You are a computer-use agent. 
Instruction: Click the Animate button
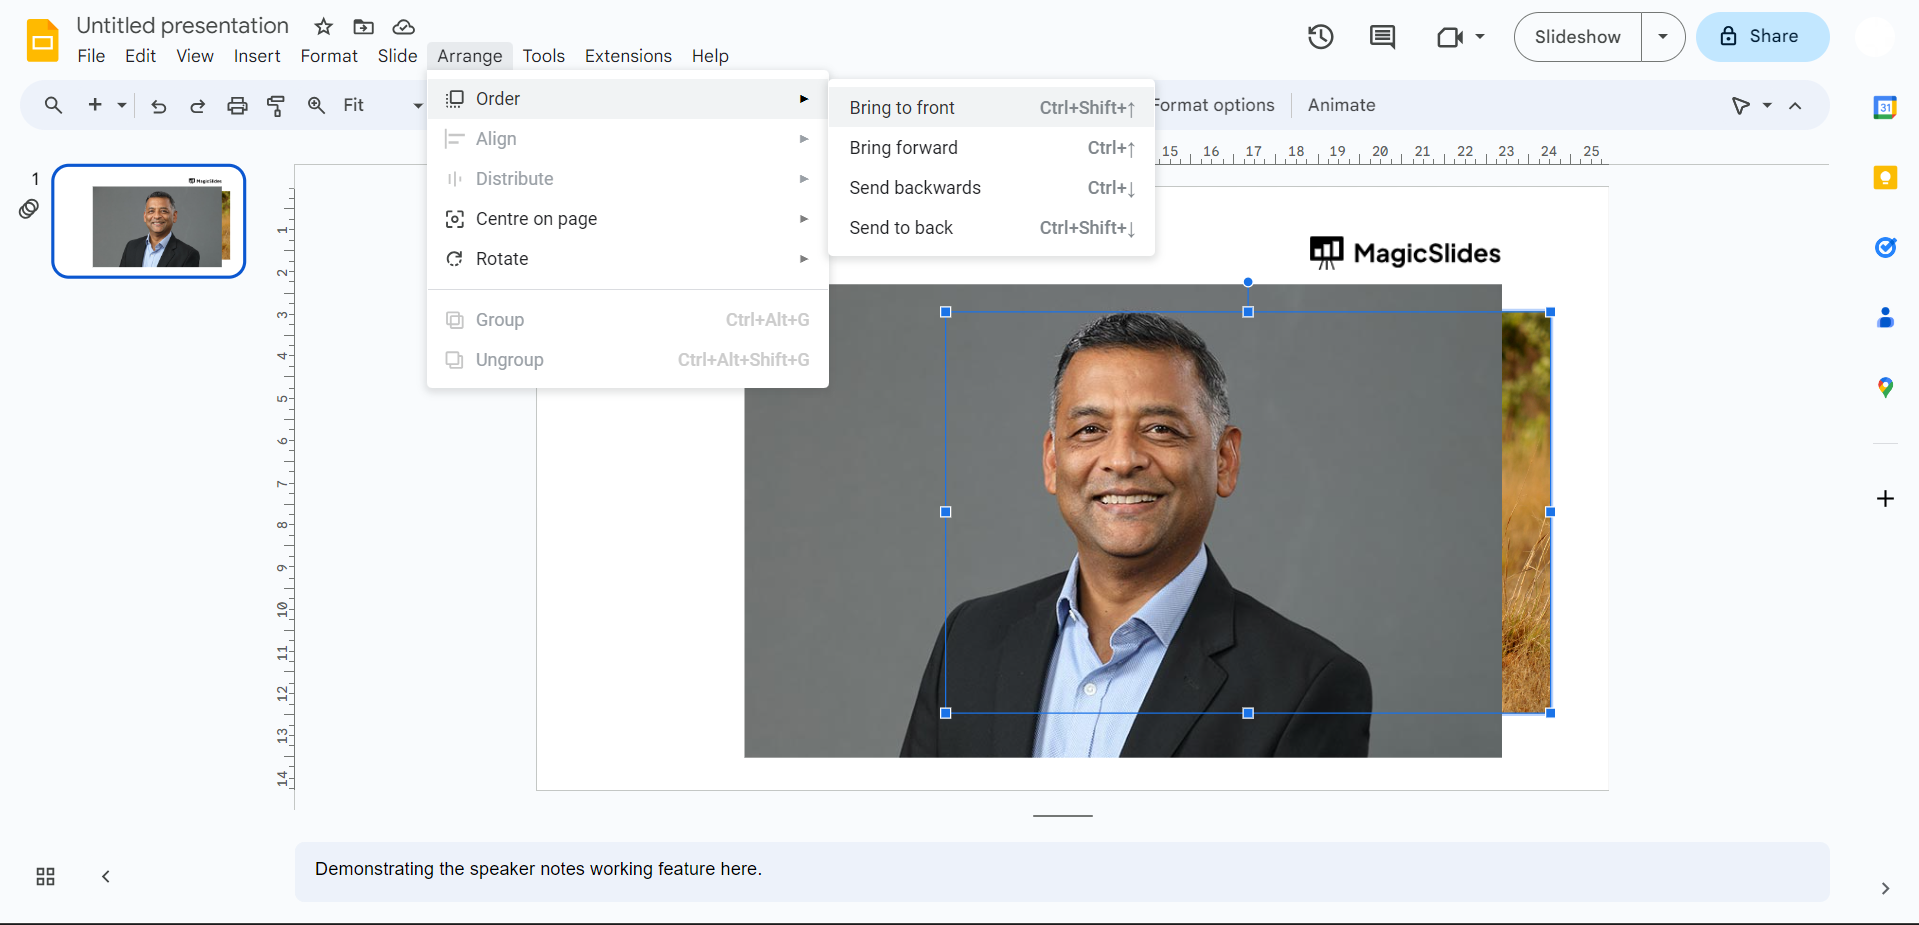pyautogui.click(x=1341, y=105)
